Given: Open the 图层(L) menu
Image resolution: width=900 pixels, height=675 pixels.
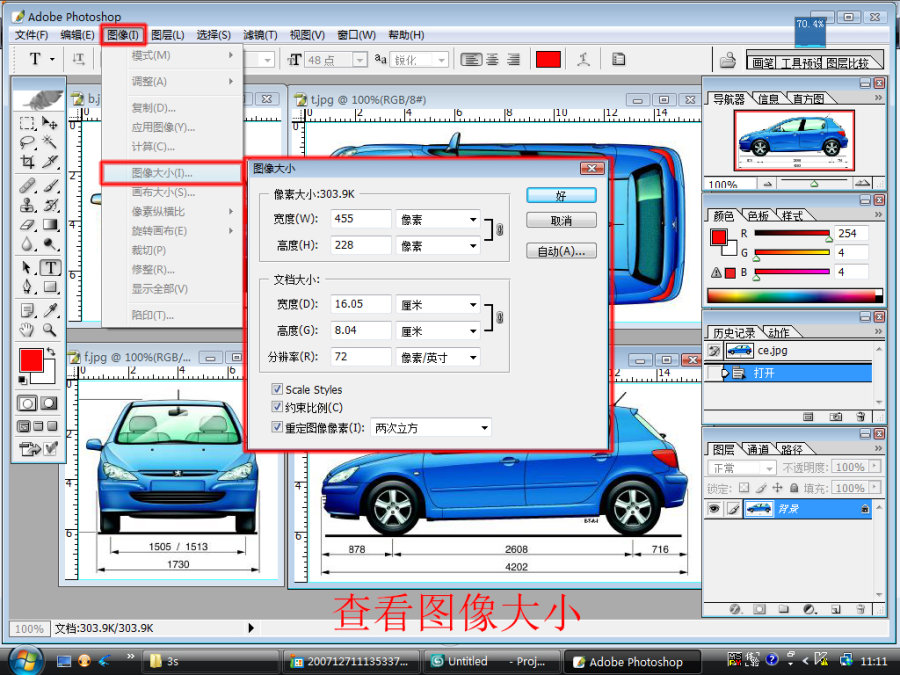Looking at the screenshot, I should tap(168, 35).
